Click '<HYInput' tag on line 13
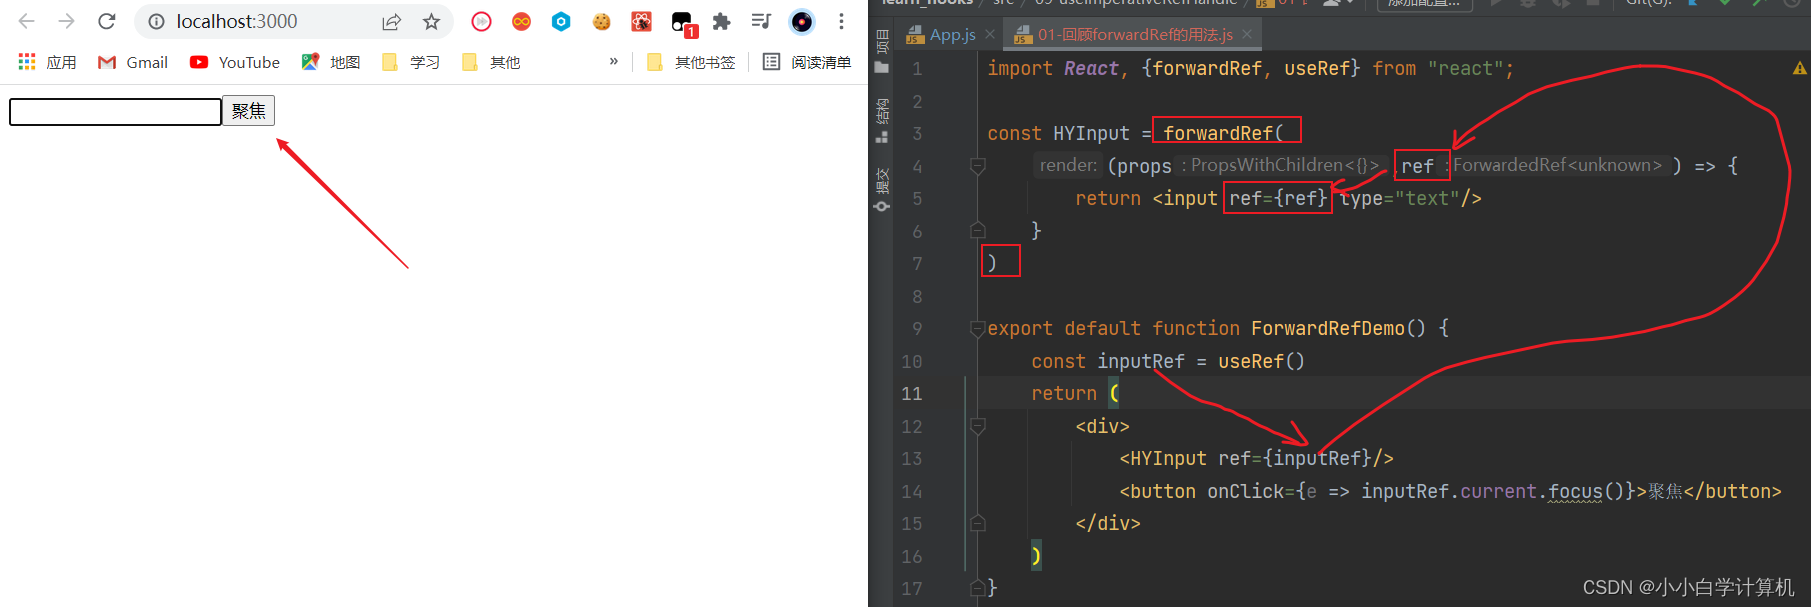 (1163, 458)
